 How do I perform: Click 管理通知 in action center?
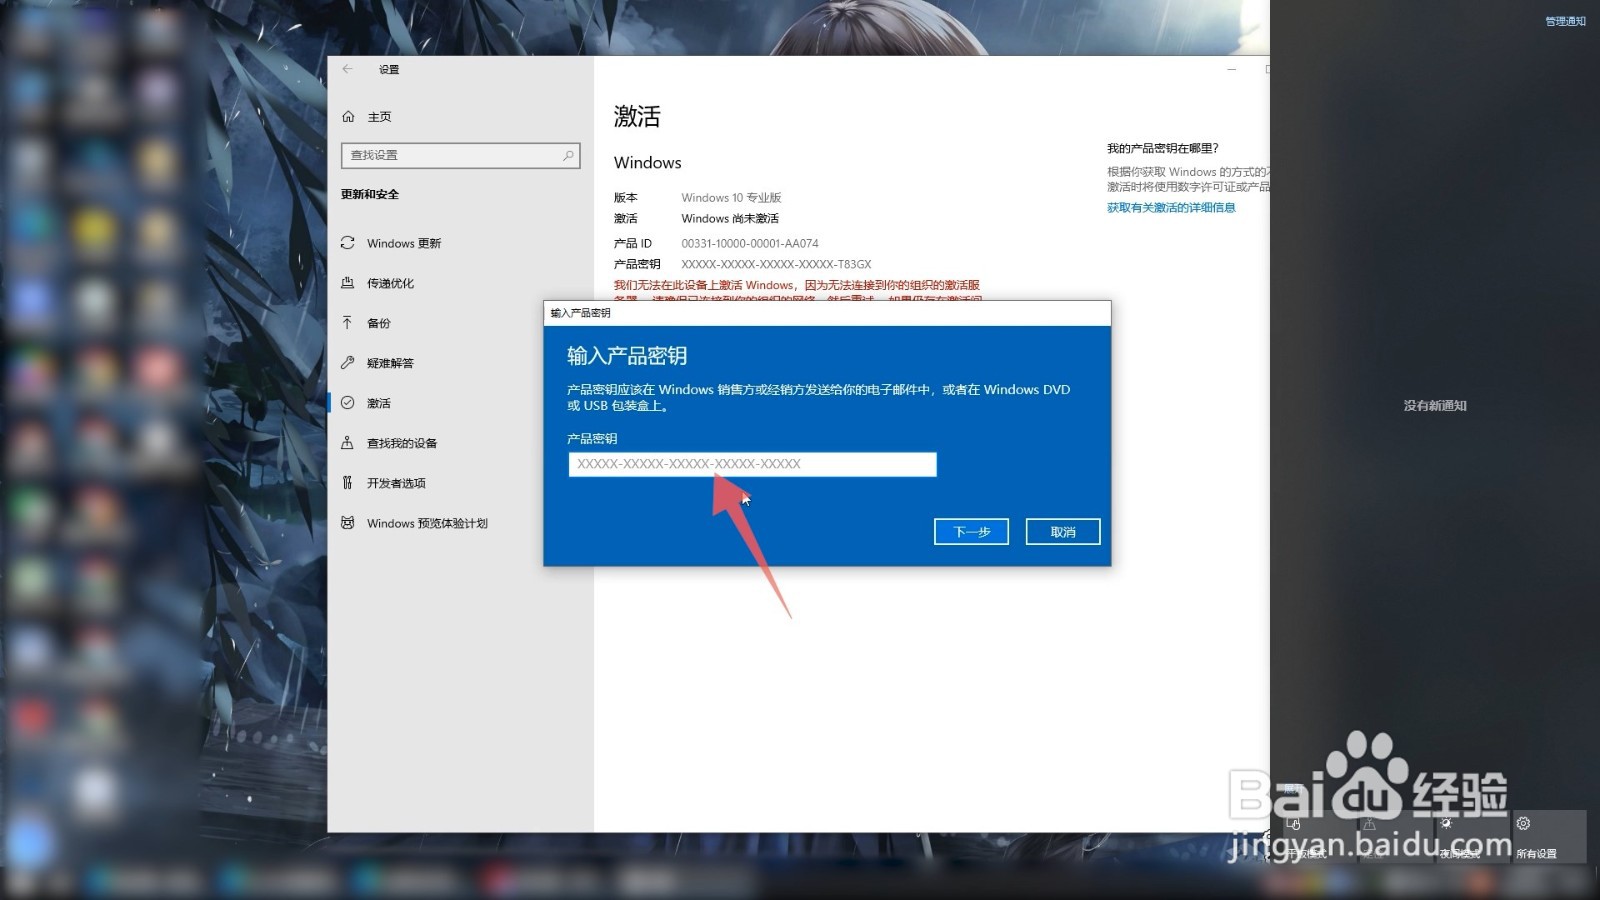coord(1565,21)
